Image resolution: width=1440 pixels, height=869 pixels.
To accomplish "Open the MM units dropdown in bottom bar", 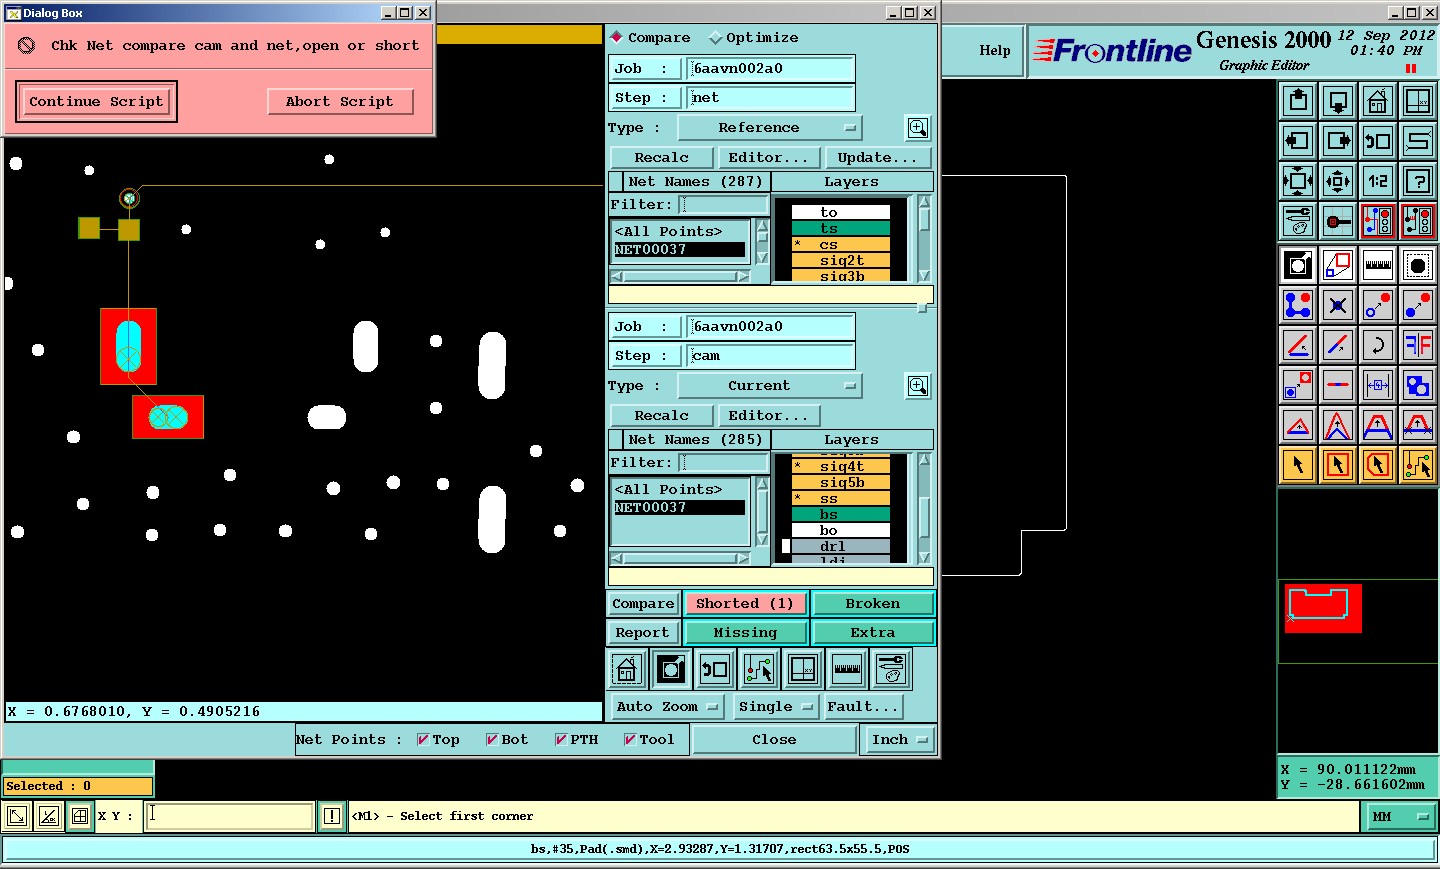I will tap(1399, 816).
